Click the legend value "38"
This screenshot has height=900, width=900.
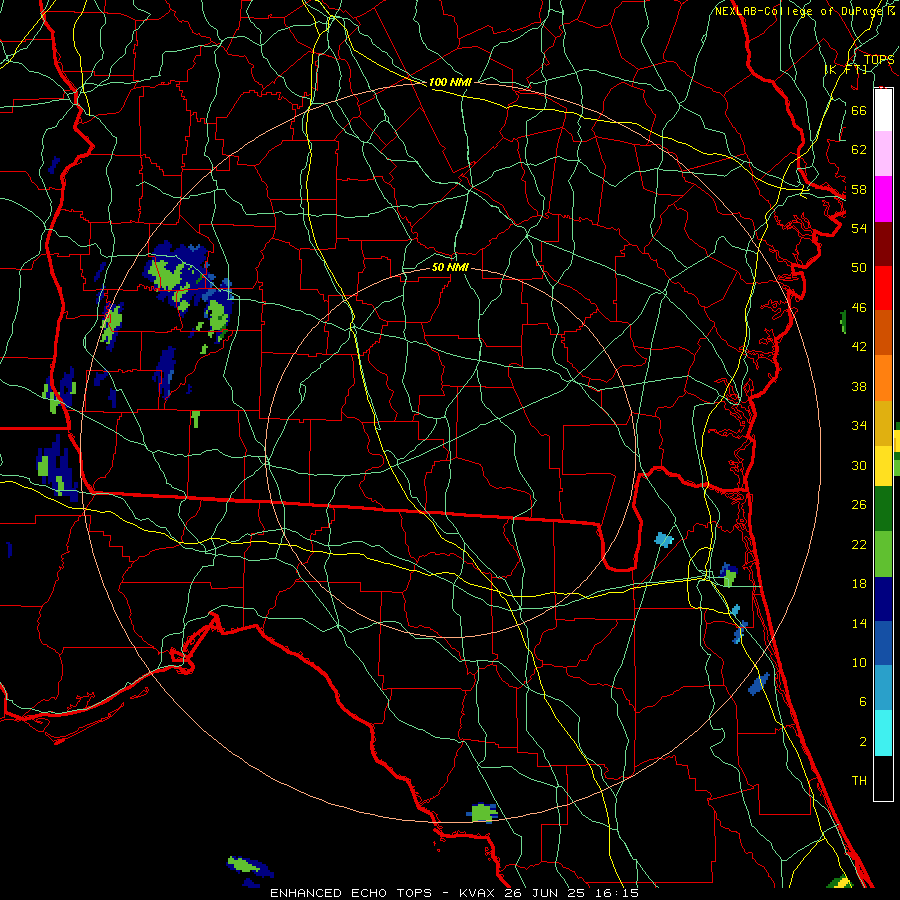859,386
